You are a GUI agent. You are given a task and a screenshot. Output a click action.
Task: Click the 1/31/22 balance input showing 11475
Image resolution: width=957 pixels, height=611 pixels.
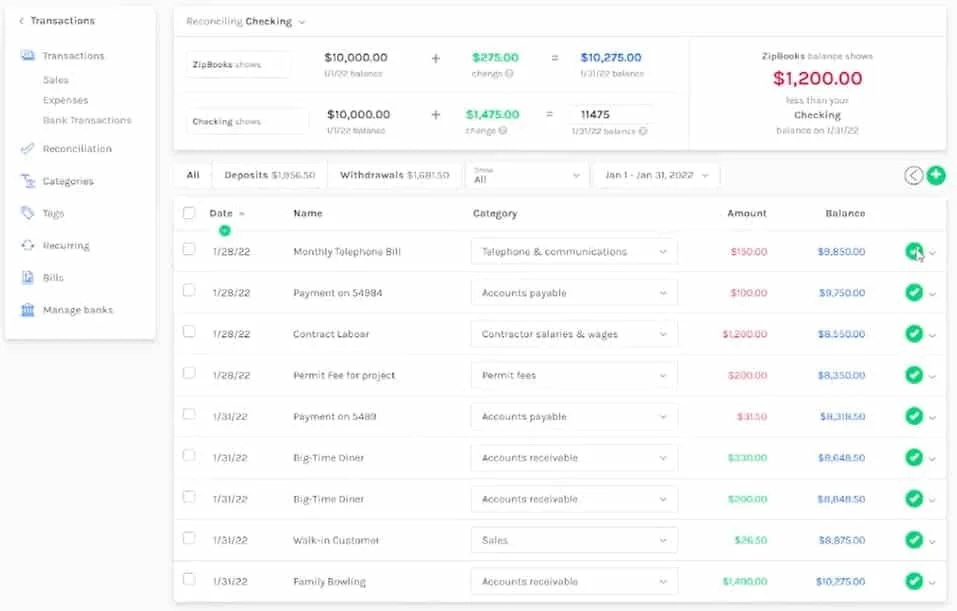click(x=610, y=115)
